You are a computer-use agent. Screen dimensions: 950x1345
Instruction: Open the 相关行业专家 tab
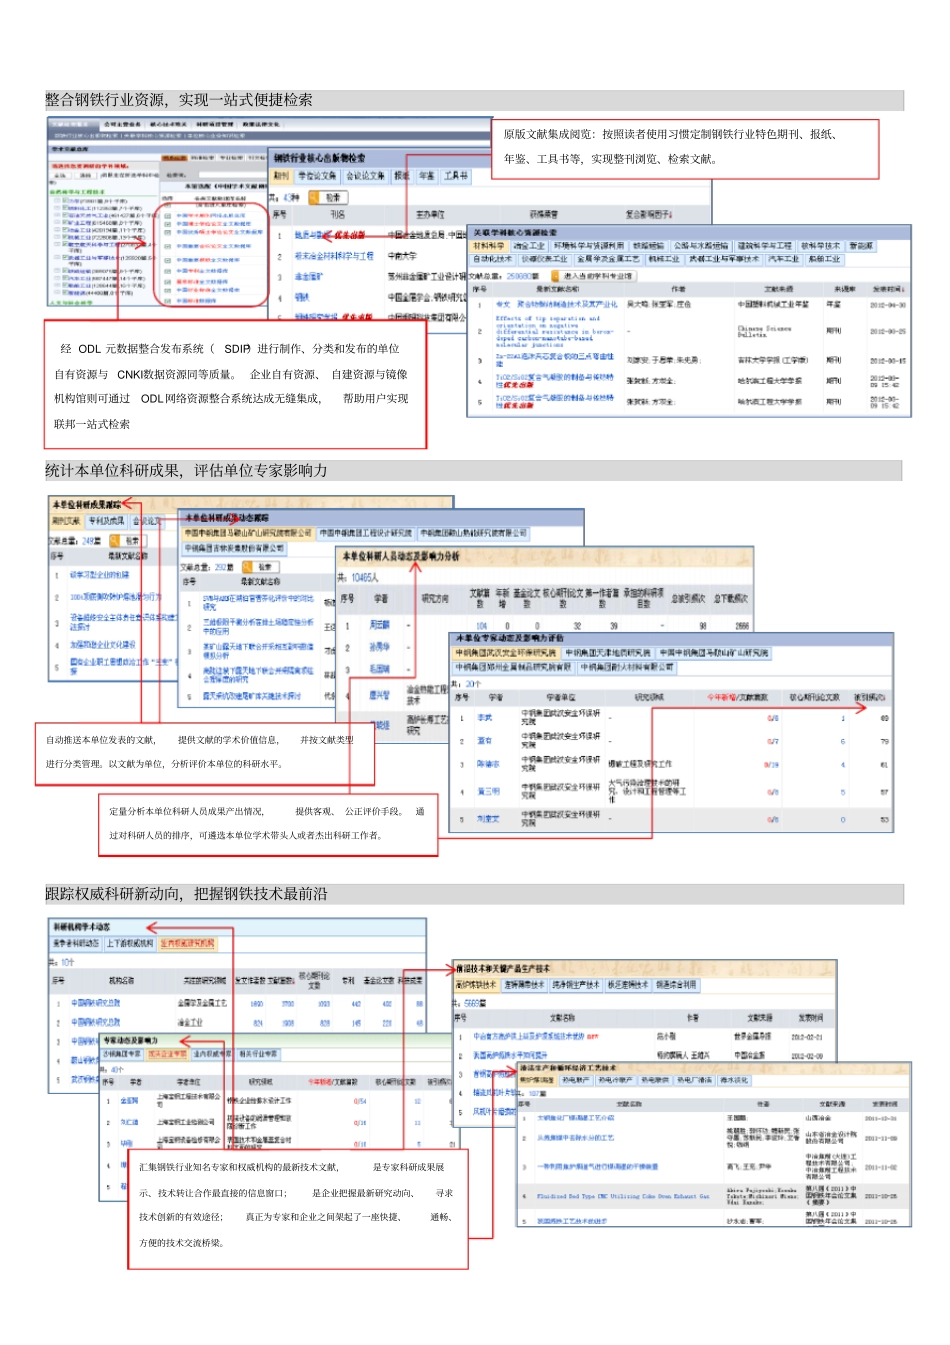click(258, 1054)
